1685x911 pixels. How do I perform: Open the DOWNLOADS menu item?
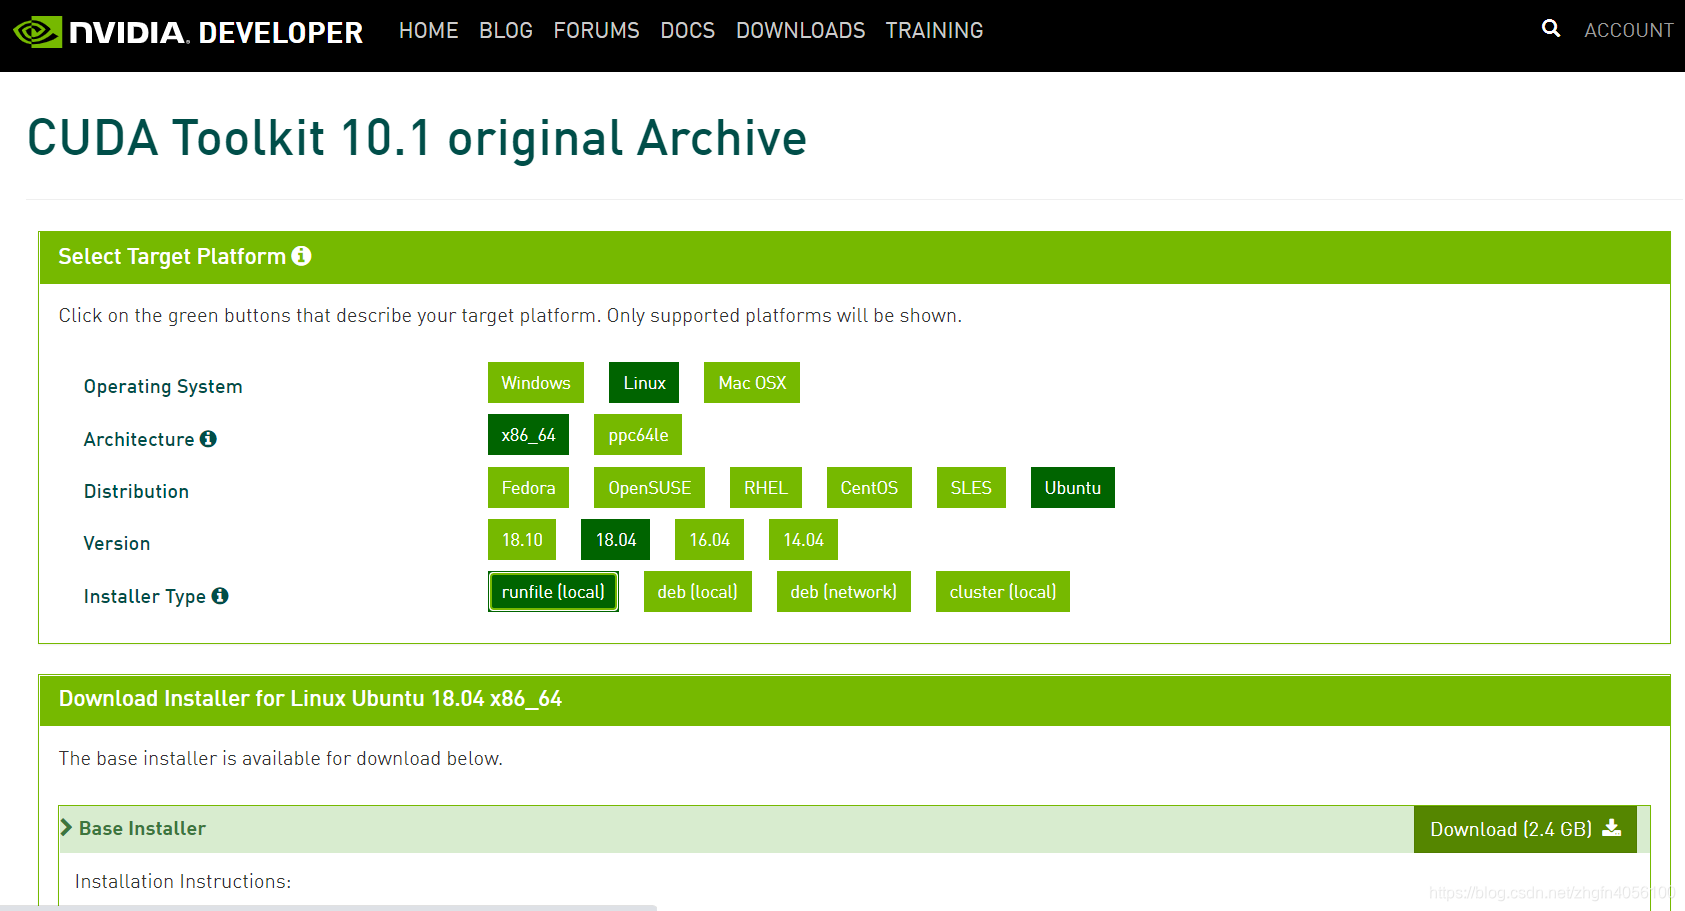[x=800, y=31]
